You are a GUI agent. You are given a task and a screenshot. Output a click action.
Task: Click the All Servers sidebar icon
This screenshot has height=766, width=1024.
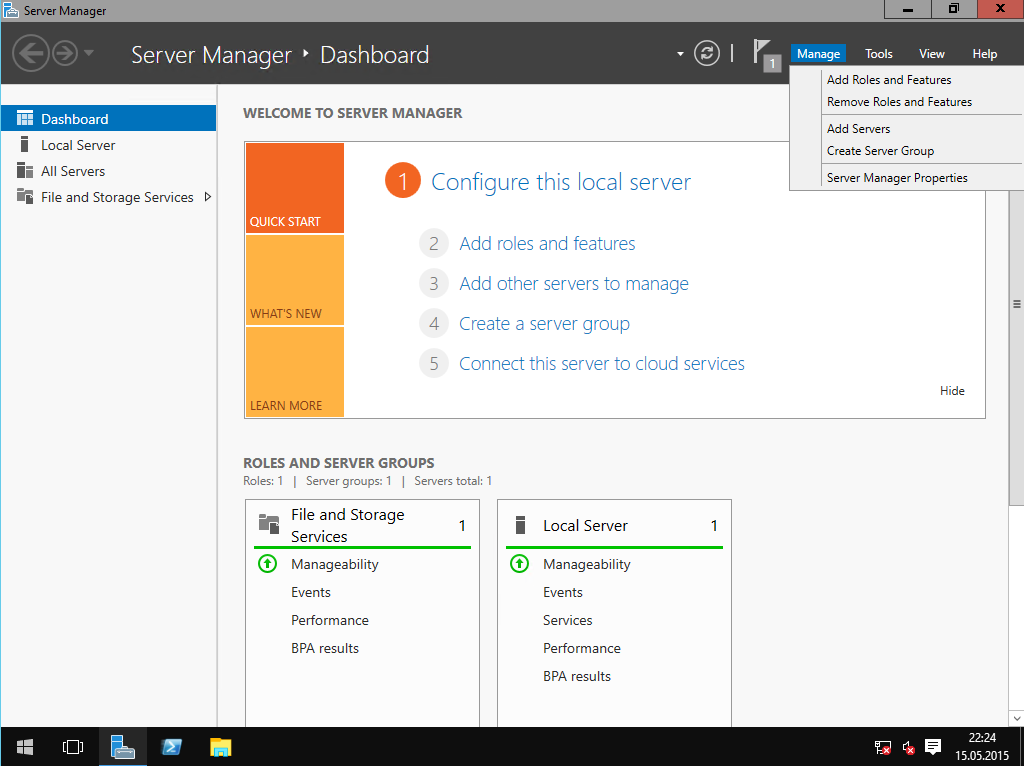pos(25,170)
